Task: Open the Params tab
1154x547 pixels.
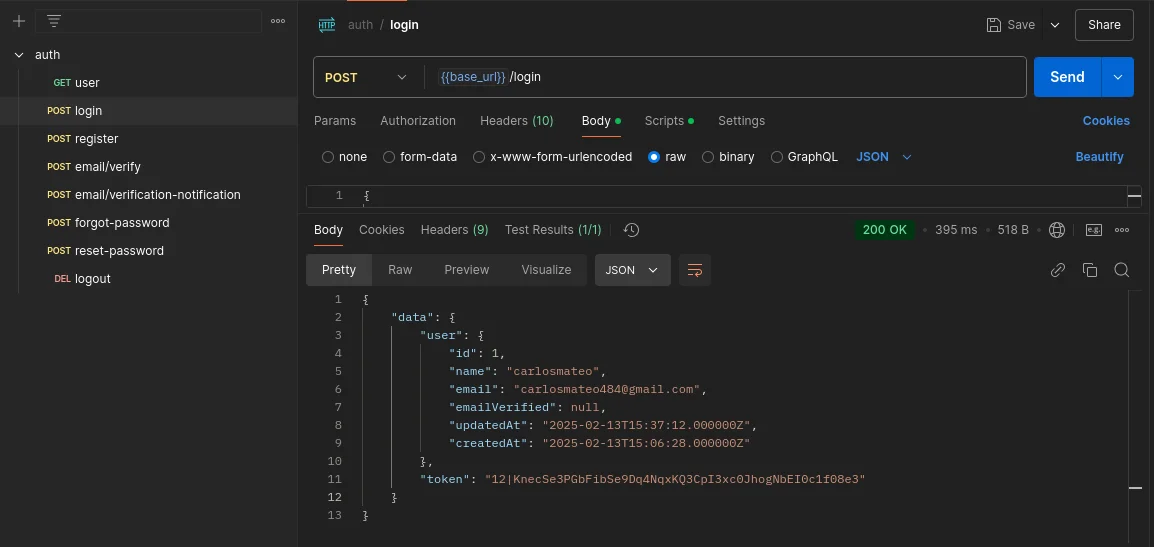Action: (x=335, y=121)
